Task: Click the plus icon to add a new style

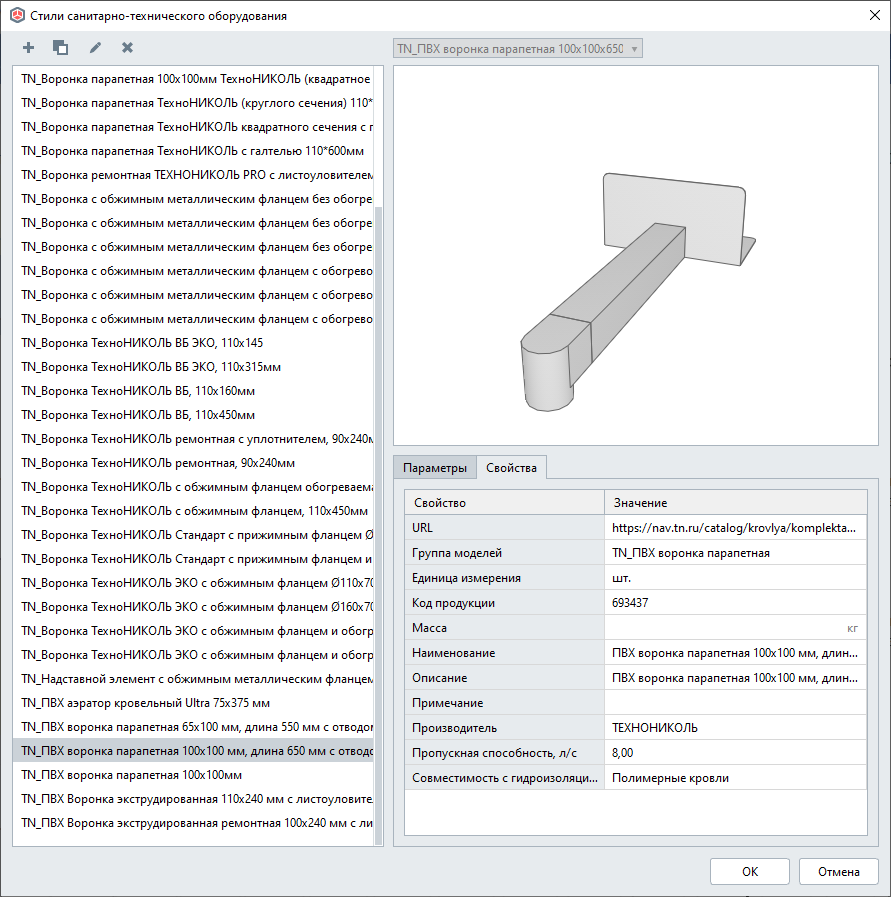Action: [28, 47]
